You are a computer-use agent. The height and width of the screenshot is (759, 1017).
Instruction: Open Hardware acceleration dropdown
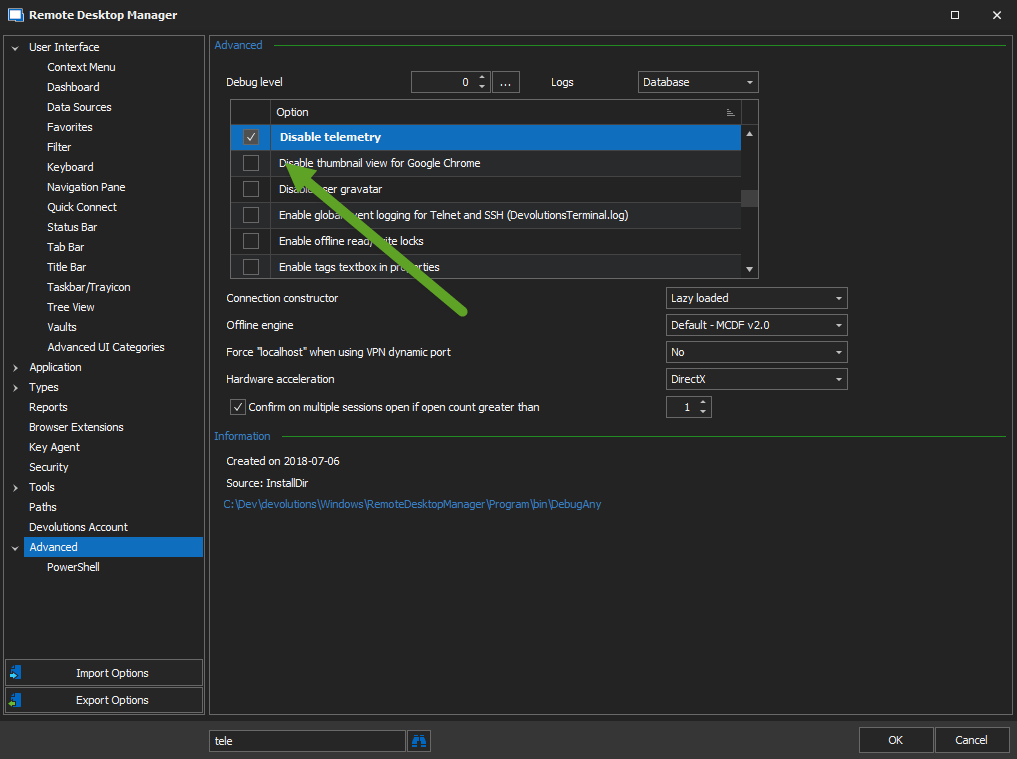tap(756, 379)
